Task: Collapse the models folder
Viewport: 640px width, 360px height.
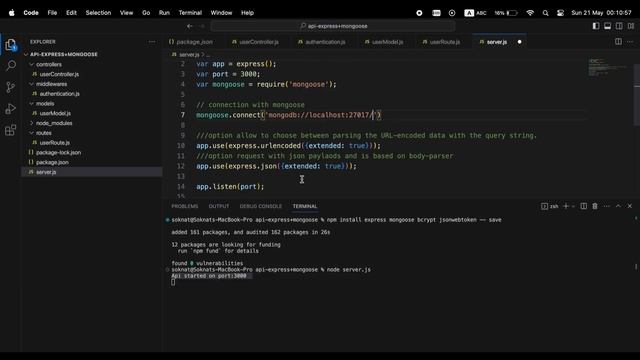Action: 45,104
